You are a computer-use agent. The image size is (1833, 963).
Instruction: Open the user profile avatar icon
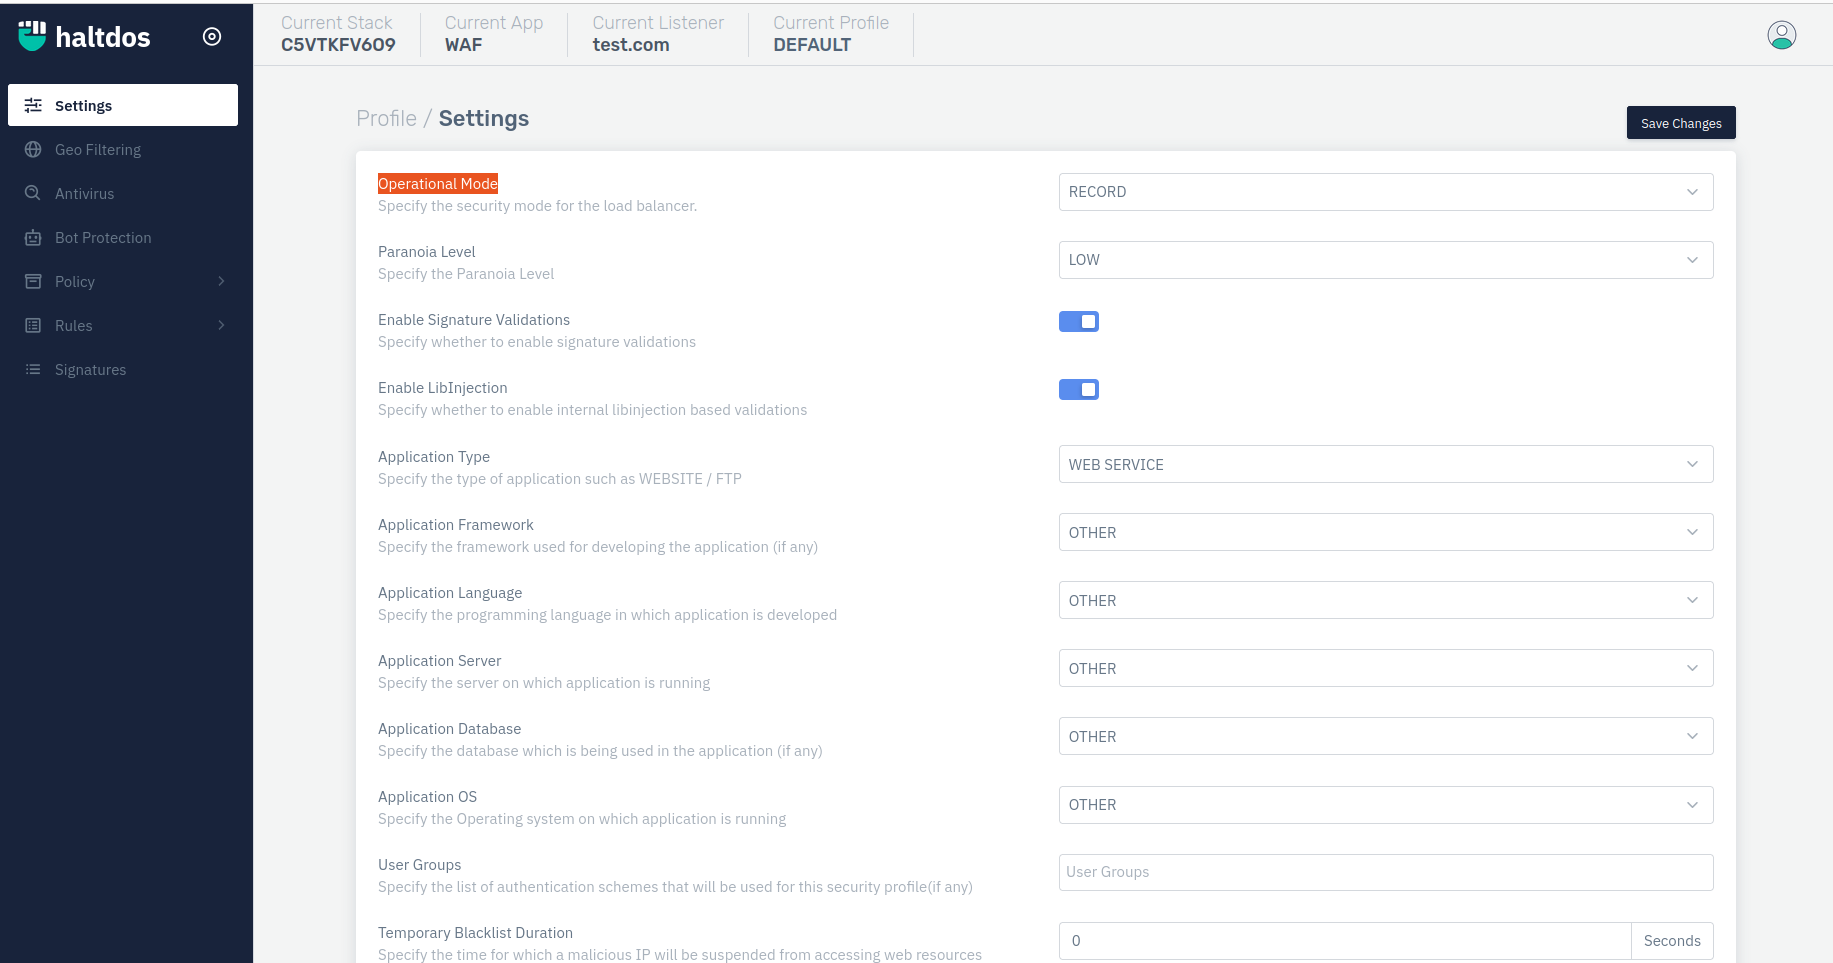[1781, 35]
